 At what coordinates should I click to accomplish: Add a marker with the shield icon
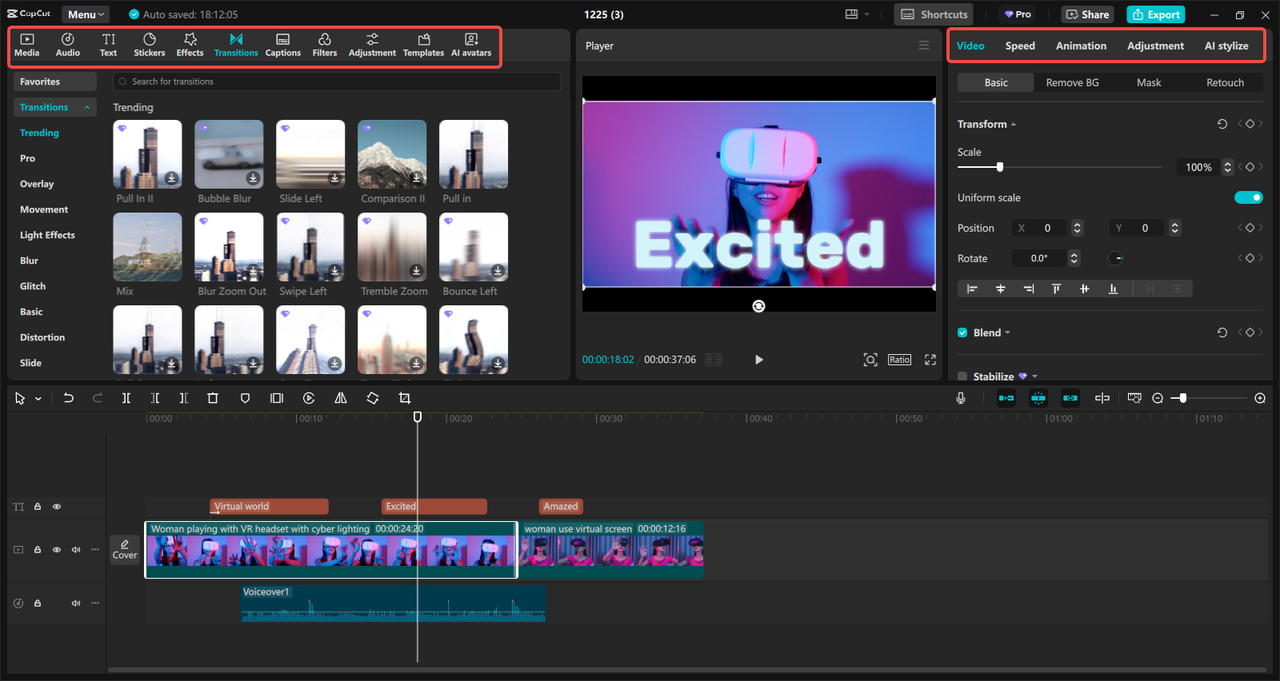pos(245,398)
